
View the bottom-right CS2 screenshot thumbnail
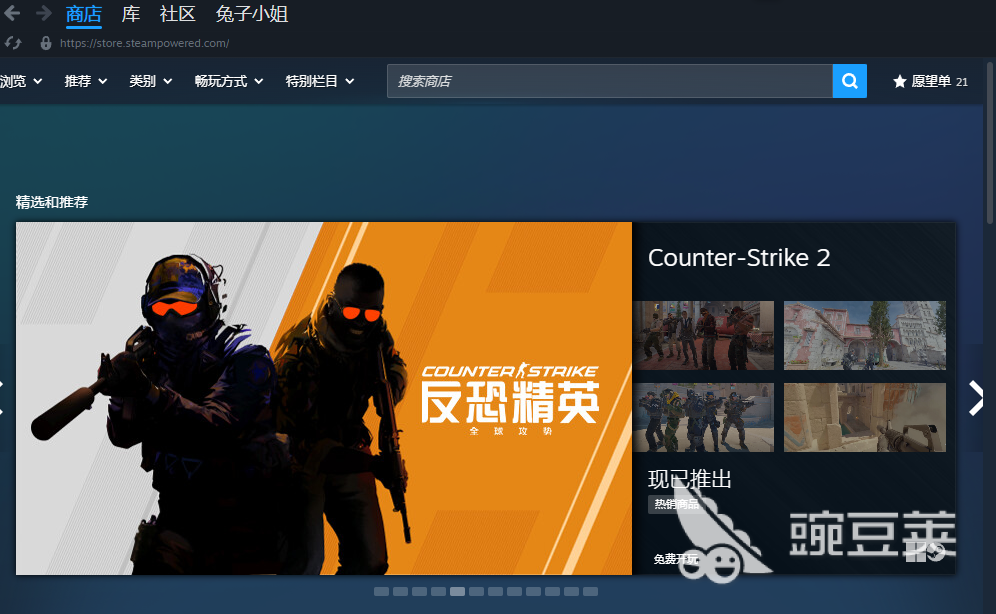[x=865, y=417]
